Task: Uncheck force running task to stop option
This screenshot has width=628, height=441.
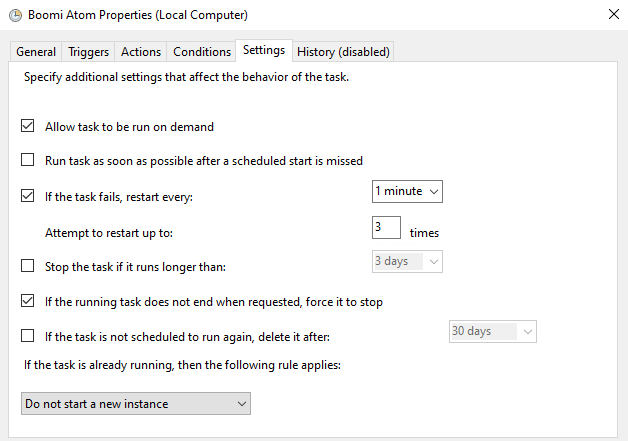Action: 28,301
